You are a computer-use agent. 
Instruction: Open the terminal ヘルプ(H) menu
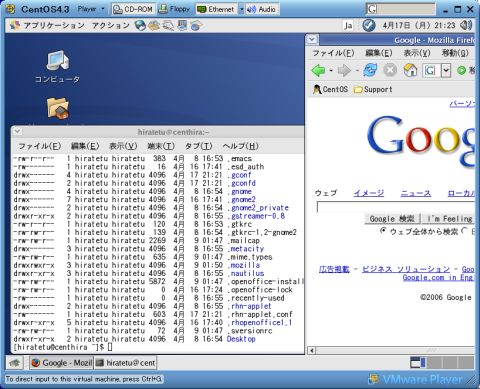(x=240, y=146)
